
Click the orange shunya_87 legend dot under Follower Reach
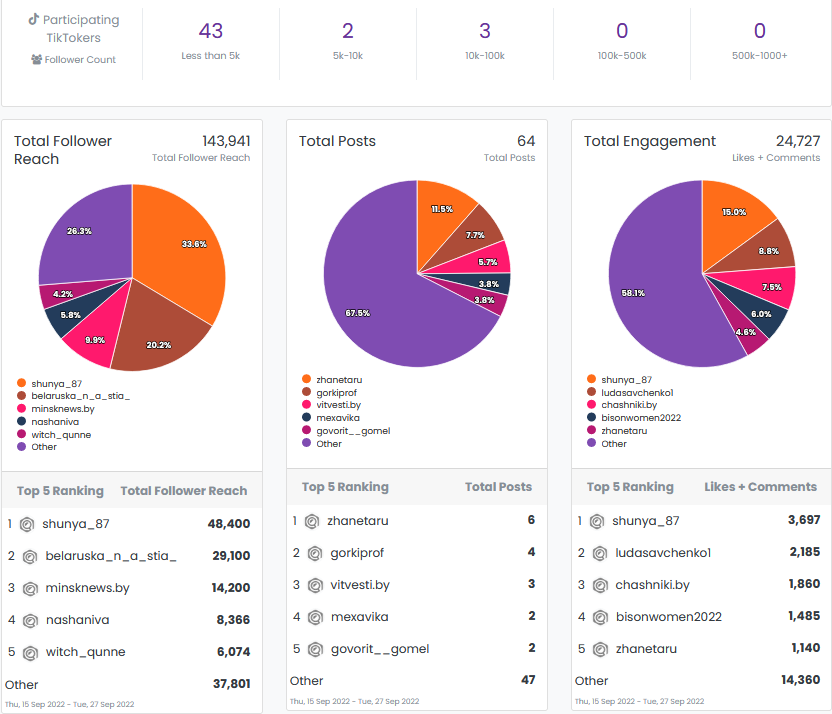[x=21, y=383]
